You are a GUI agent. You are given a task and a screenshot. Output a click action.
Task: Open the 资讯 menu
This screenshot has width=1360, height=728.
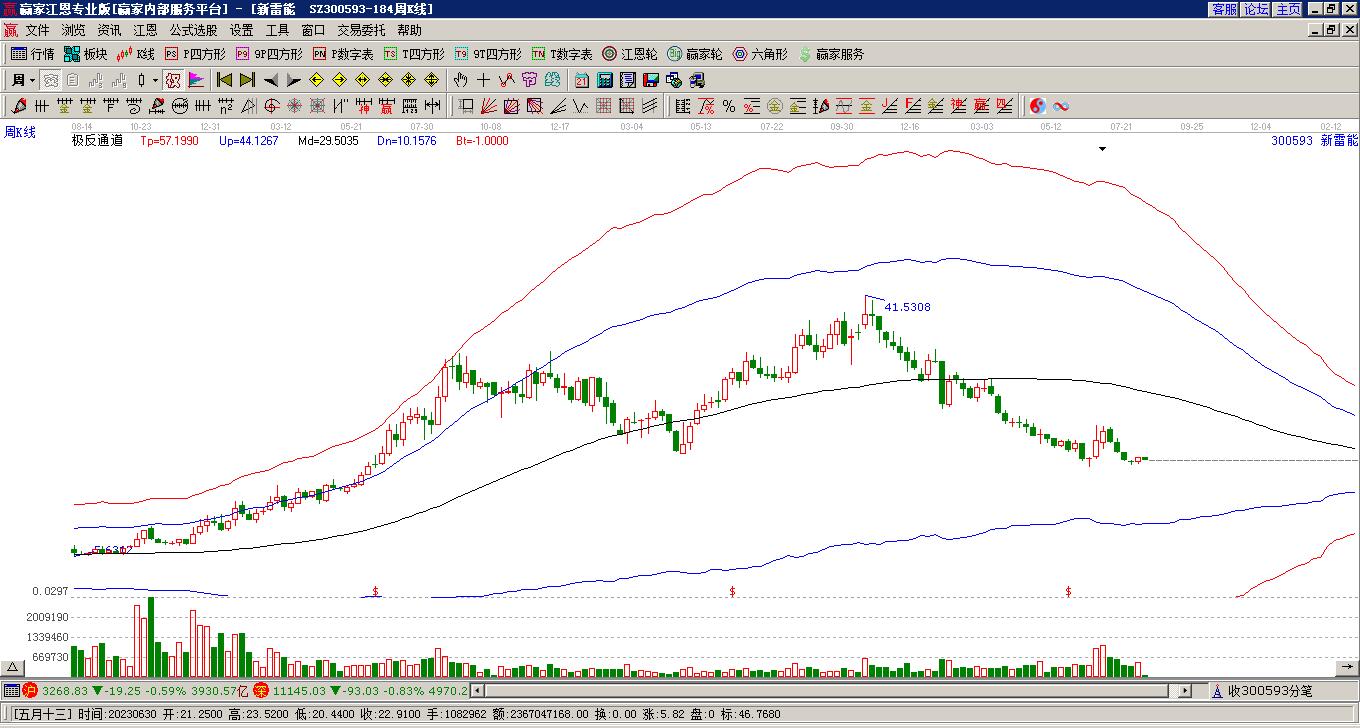coord(109,31)
